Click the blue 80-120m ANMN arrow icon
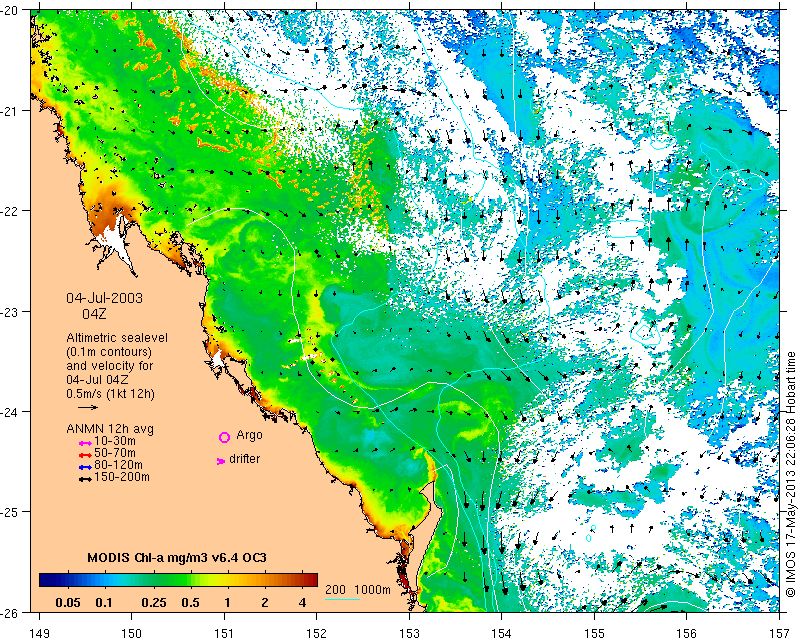The image size is (800, 640). [85, 467]
